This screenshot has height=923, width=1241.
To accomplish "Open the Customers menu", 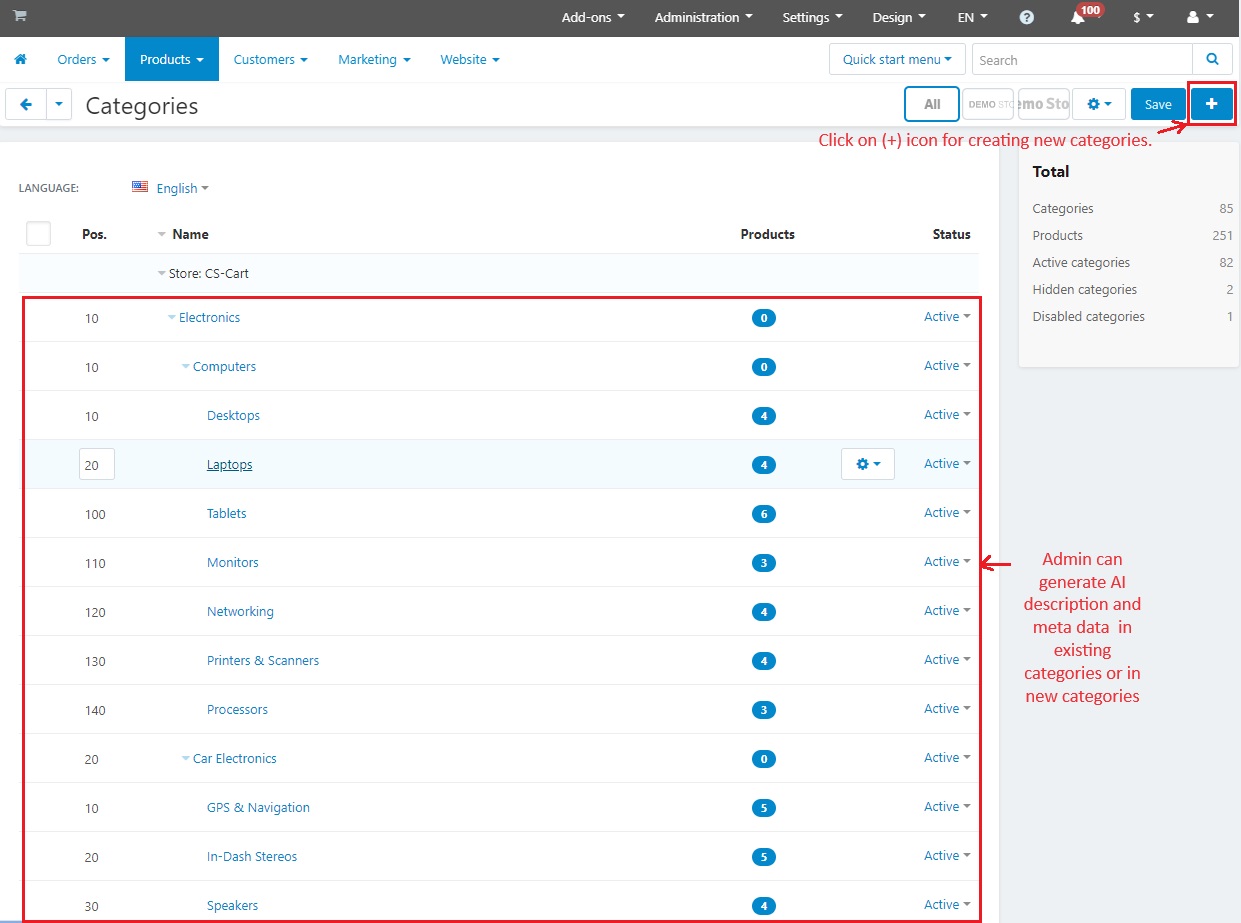I will [271, 60].
